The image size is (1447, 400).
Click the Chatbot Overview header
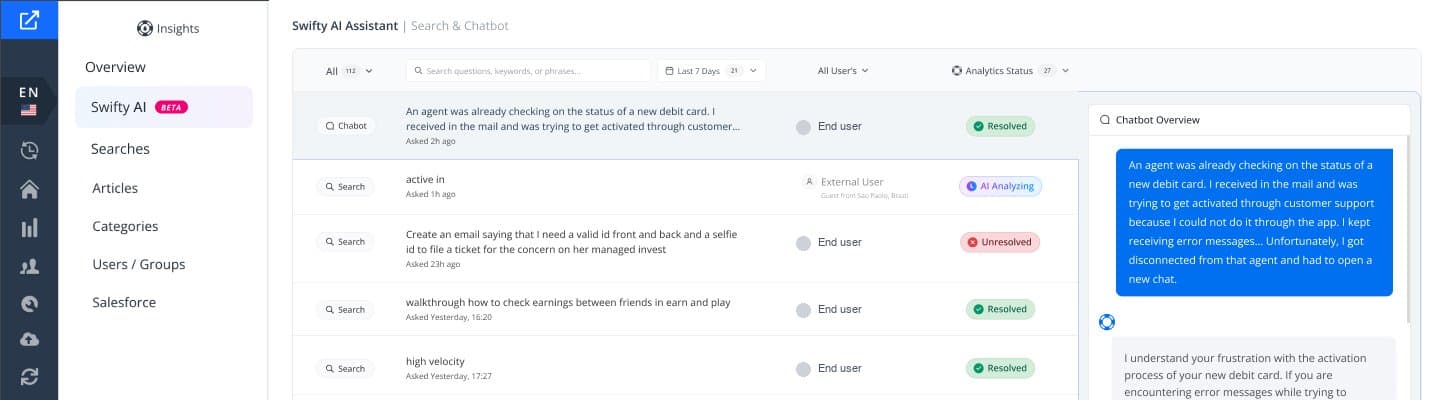pyautogui.click(x=1157, y=119)
